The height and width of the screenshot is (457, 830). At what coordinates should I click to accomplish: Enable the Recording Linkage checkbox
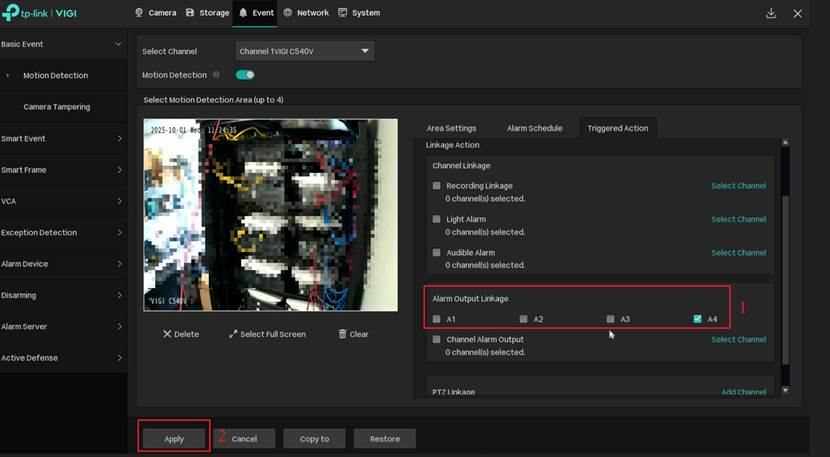[x=437, y=186]
